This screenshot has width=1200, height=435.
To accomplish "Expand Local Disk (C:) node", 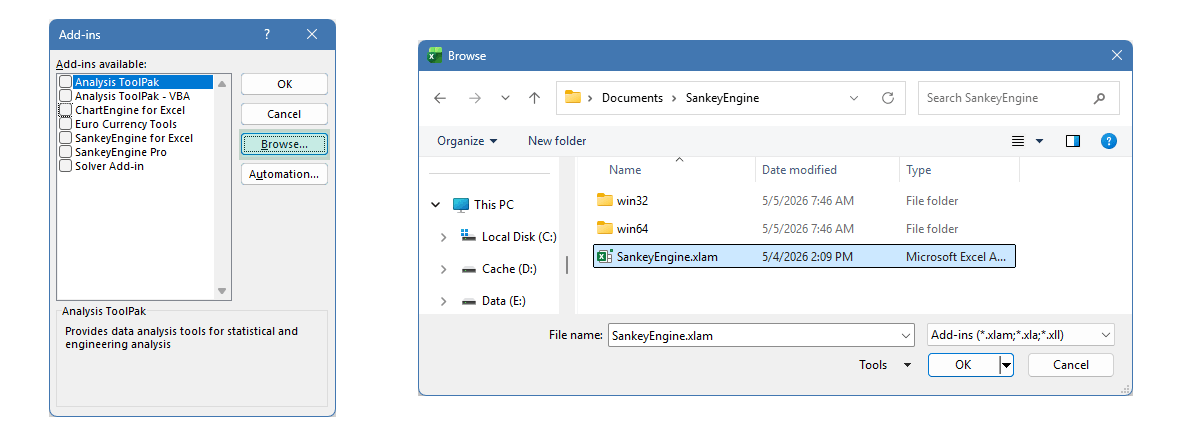I will point(443,236).
